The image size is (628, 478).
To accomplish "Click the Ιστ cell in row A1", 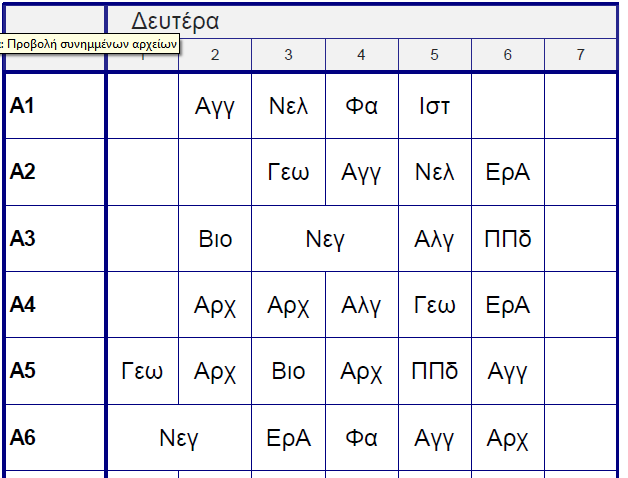I will [x=434, y=105].
